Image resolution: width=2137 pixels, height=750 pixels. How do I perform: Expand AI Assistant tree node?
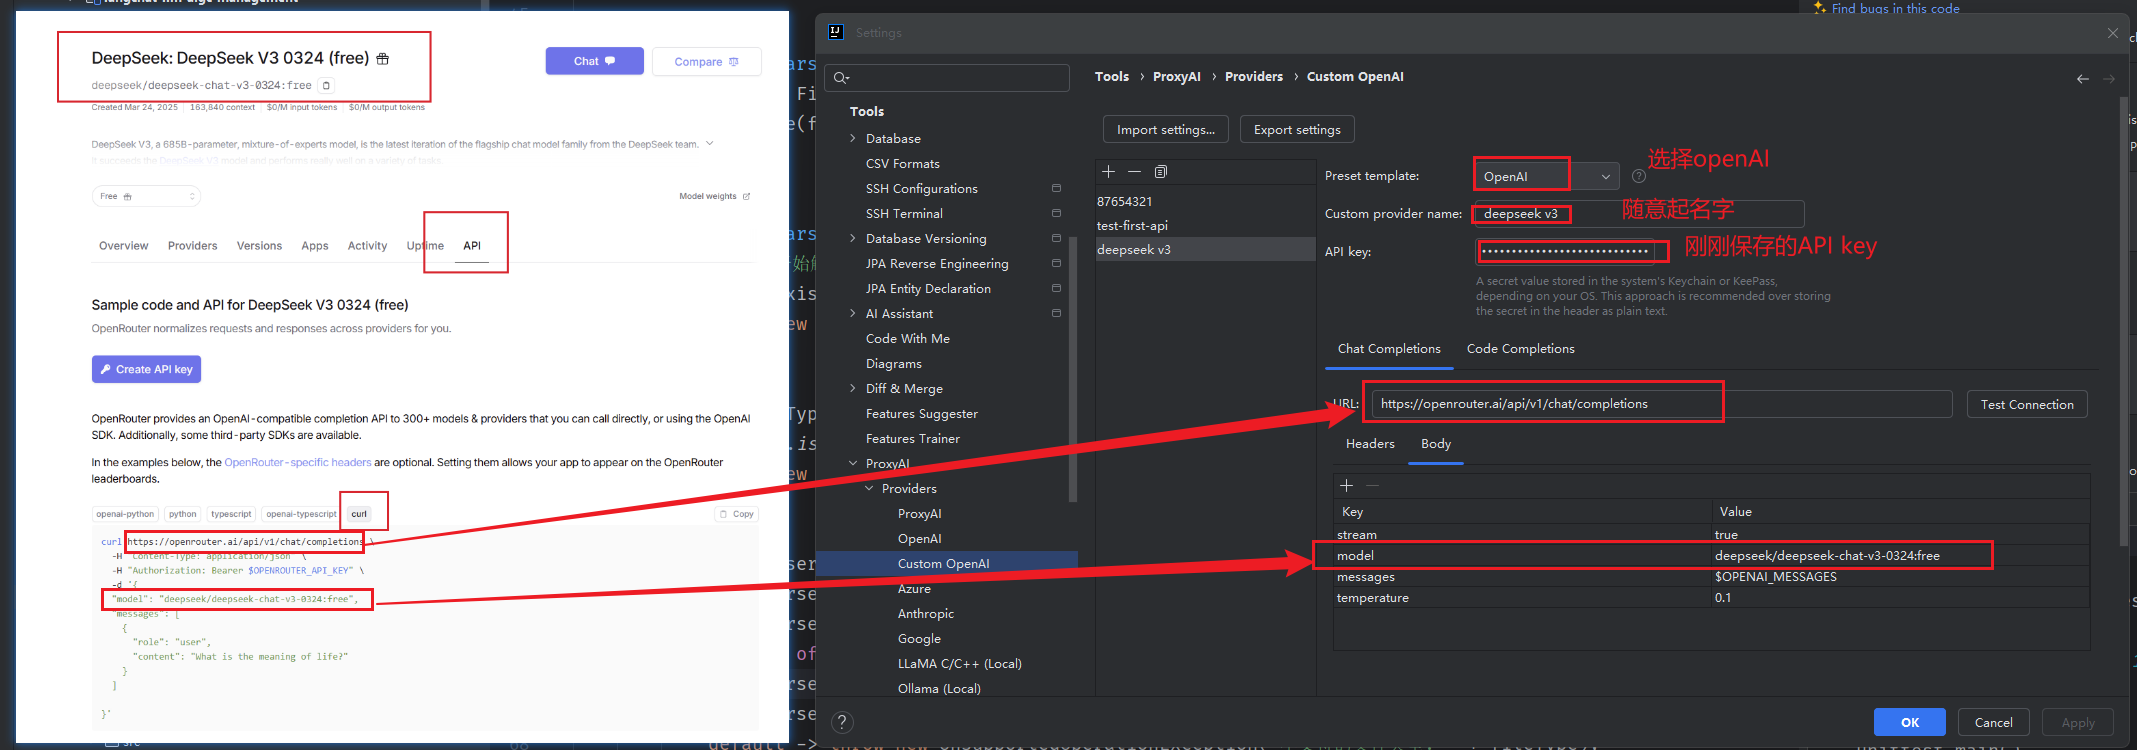(853, 313)
